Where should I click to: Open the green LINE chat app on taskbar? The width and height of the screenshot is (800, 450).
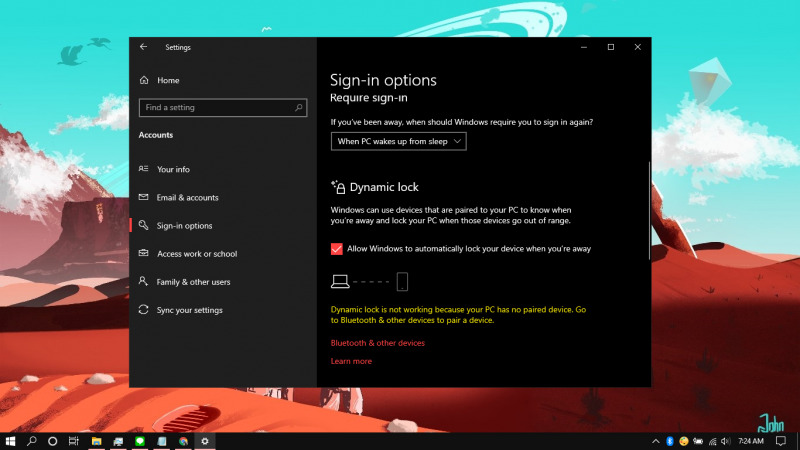(140, 441)
